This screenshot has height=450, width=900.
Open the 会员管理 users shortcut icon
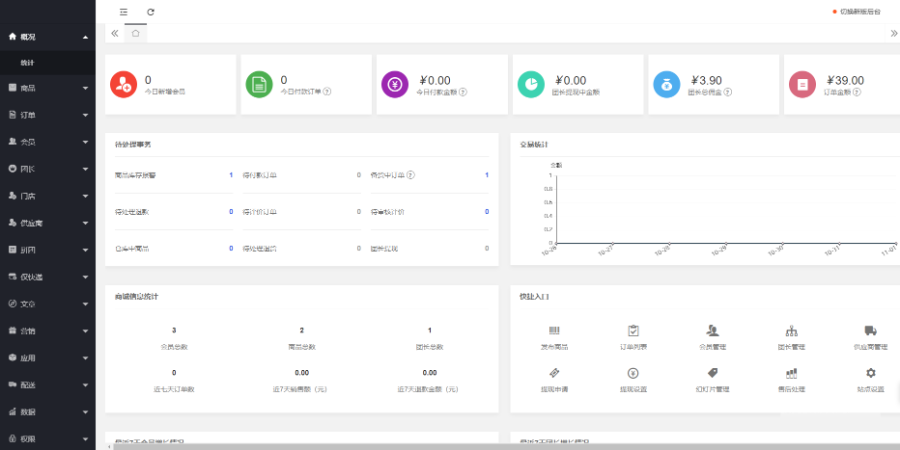[x=713, y=331]
